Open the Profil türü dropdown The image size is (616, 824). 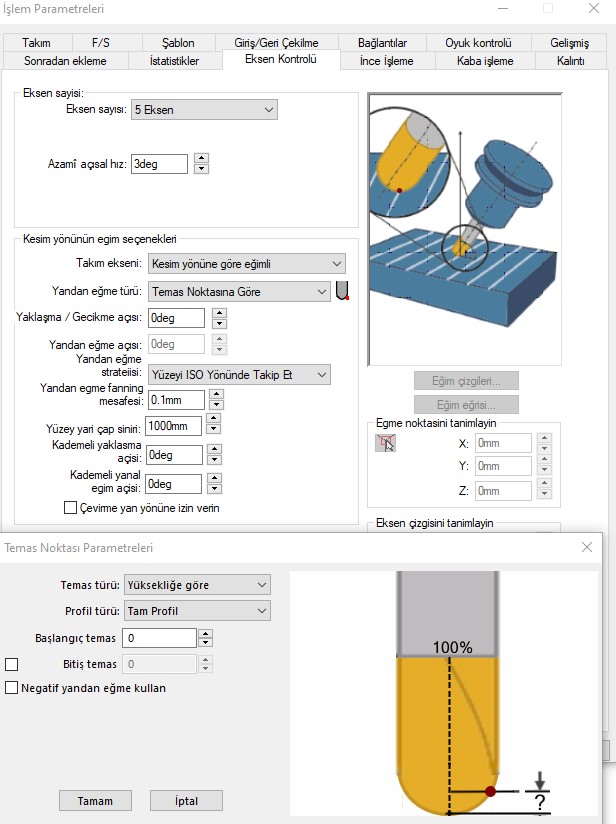pyautogui.click(x=197, y=611)
